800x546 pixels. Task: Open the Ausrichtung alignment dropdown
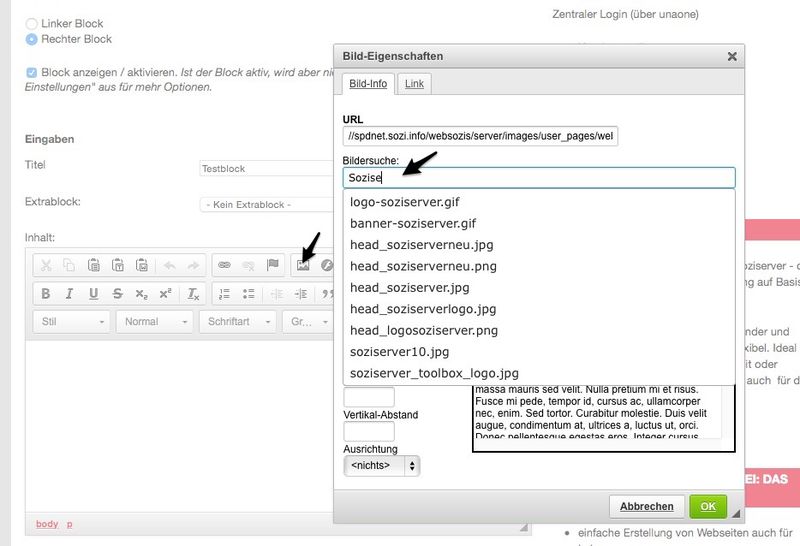pos(381,465)
